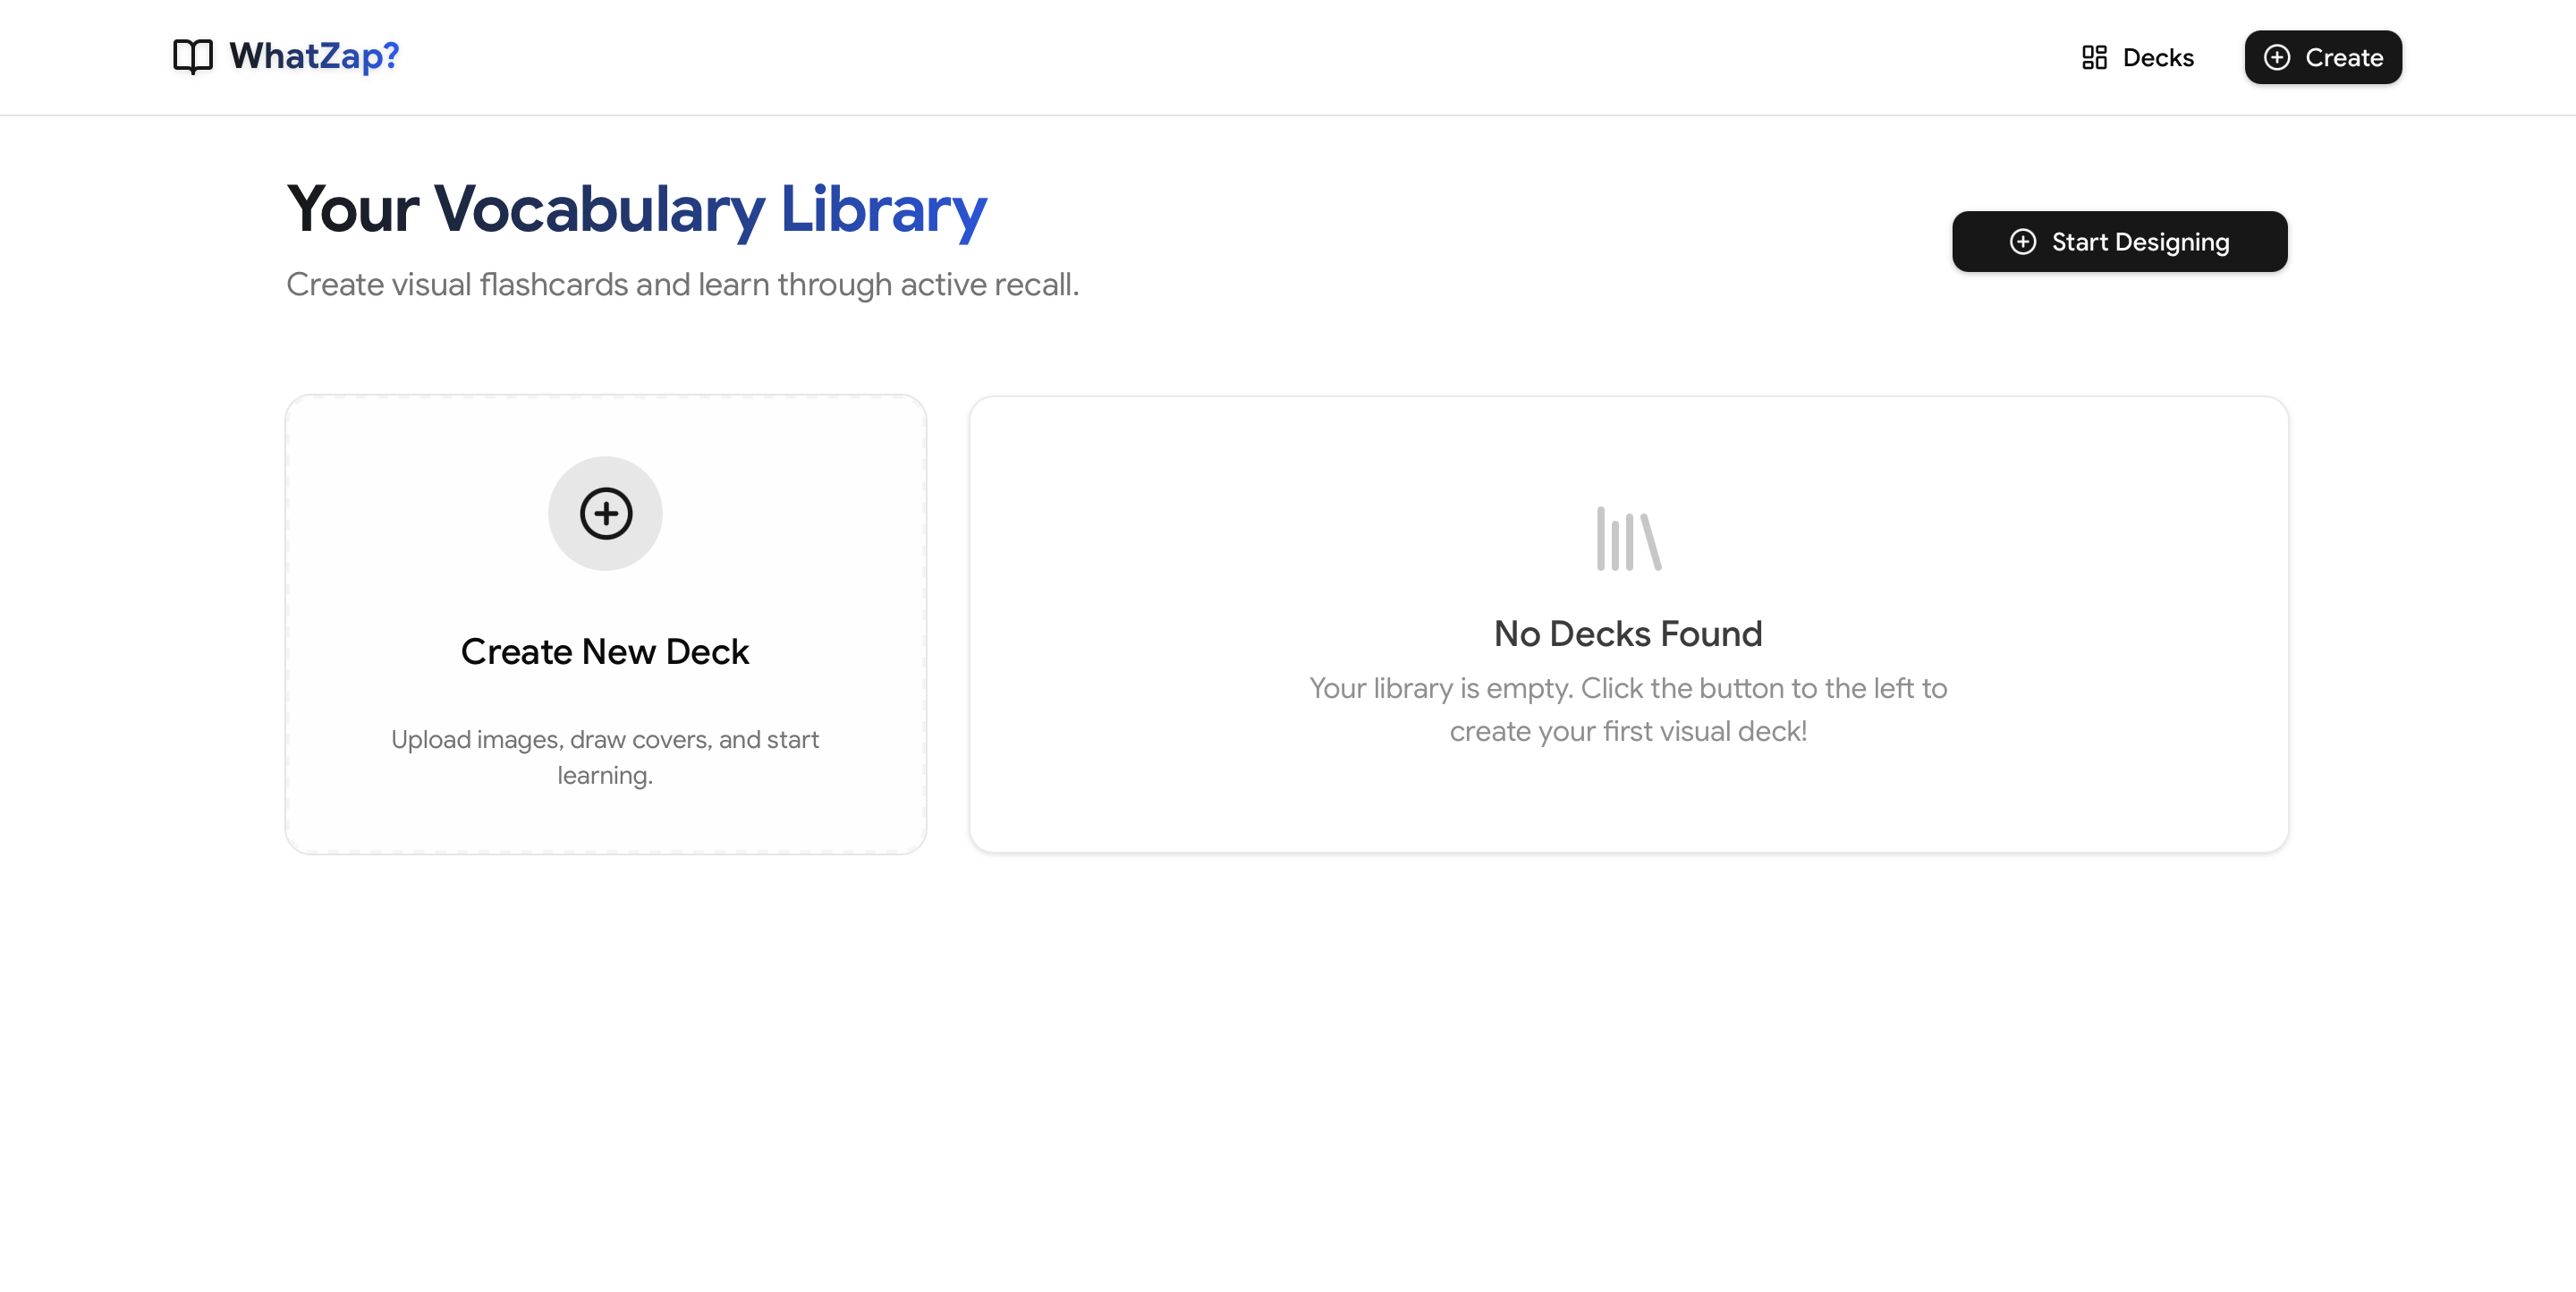
Task: Click the word Your in page heading
Action: [353, 209]
